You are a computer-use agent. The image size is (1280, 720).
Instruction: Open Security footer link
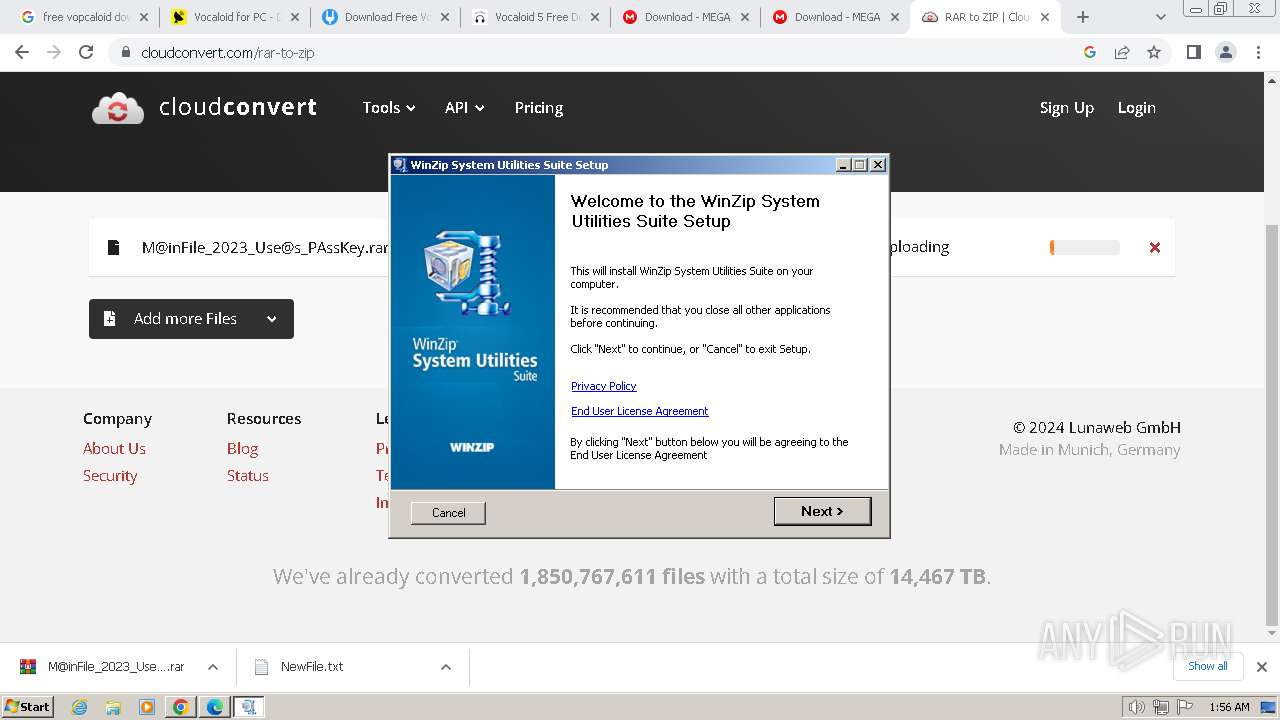click(110, 476)
